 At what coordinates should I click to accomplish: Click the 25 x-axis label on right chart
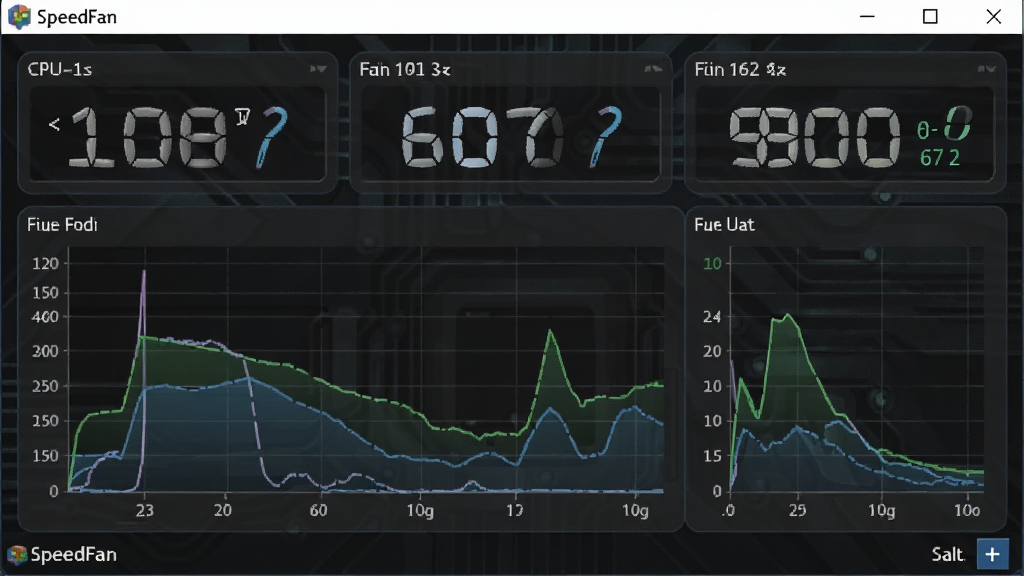click(797, 510)
